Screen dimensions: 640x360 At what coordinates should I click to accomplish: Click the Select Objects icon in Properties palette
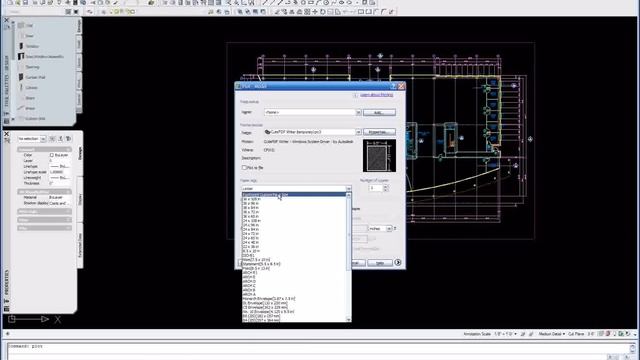click(x=60, y=139)
